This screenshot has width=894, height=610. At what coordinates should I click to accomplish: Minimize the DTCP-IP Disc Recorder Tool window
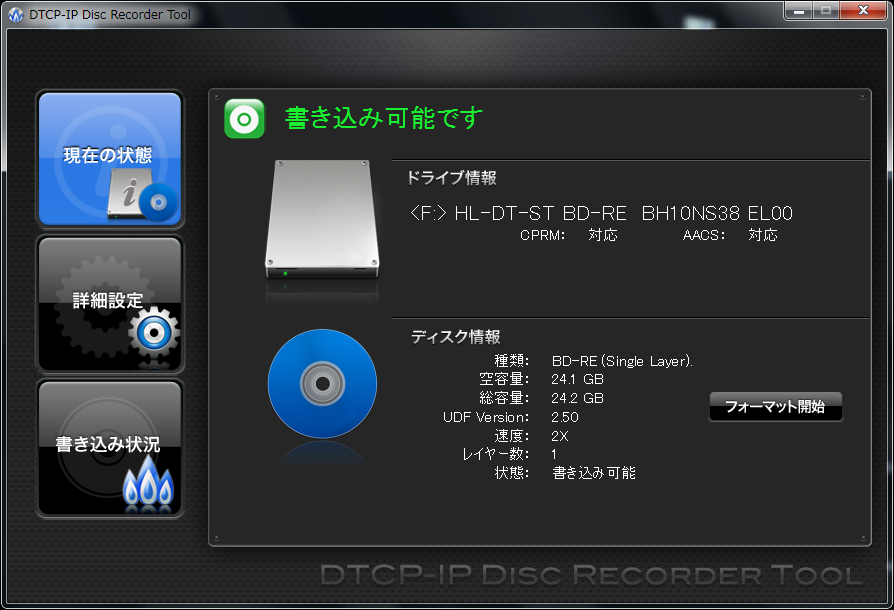[x=799, y=10]
